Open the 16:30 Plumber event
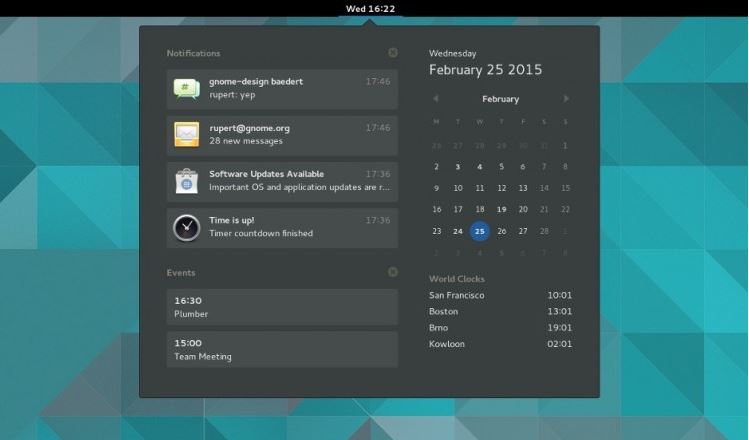The width and height of the screenshot is (749, 440). [x=282, y=307]
